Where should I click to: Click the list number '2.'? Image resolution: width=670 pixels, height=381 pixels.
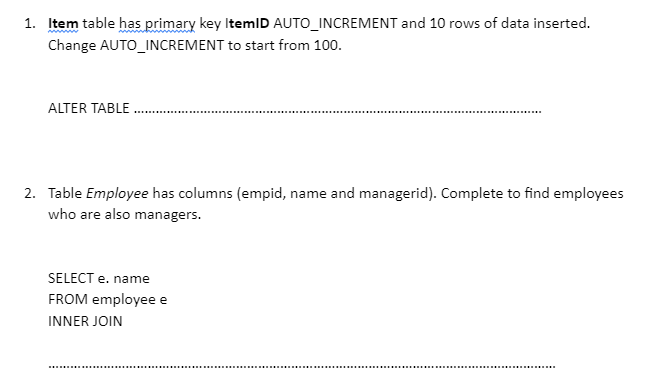click(29, 193)
